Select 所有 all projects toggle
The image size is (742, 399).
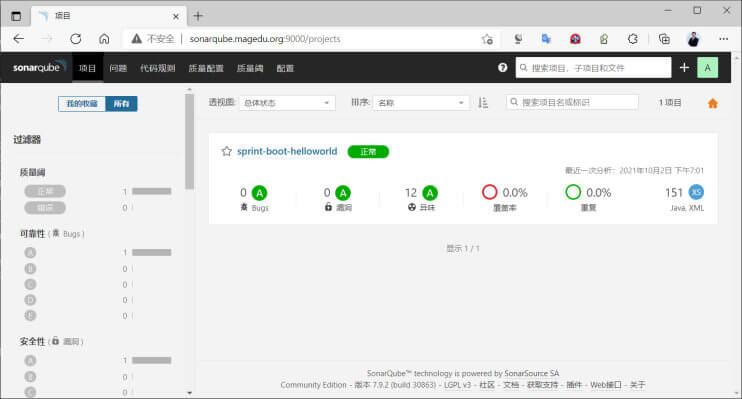(122, 104)
